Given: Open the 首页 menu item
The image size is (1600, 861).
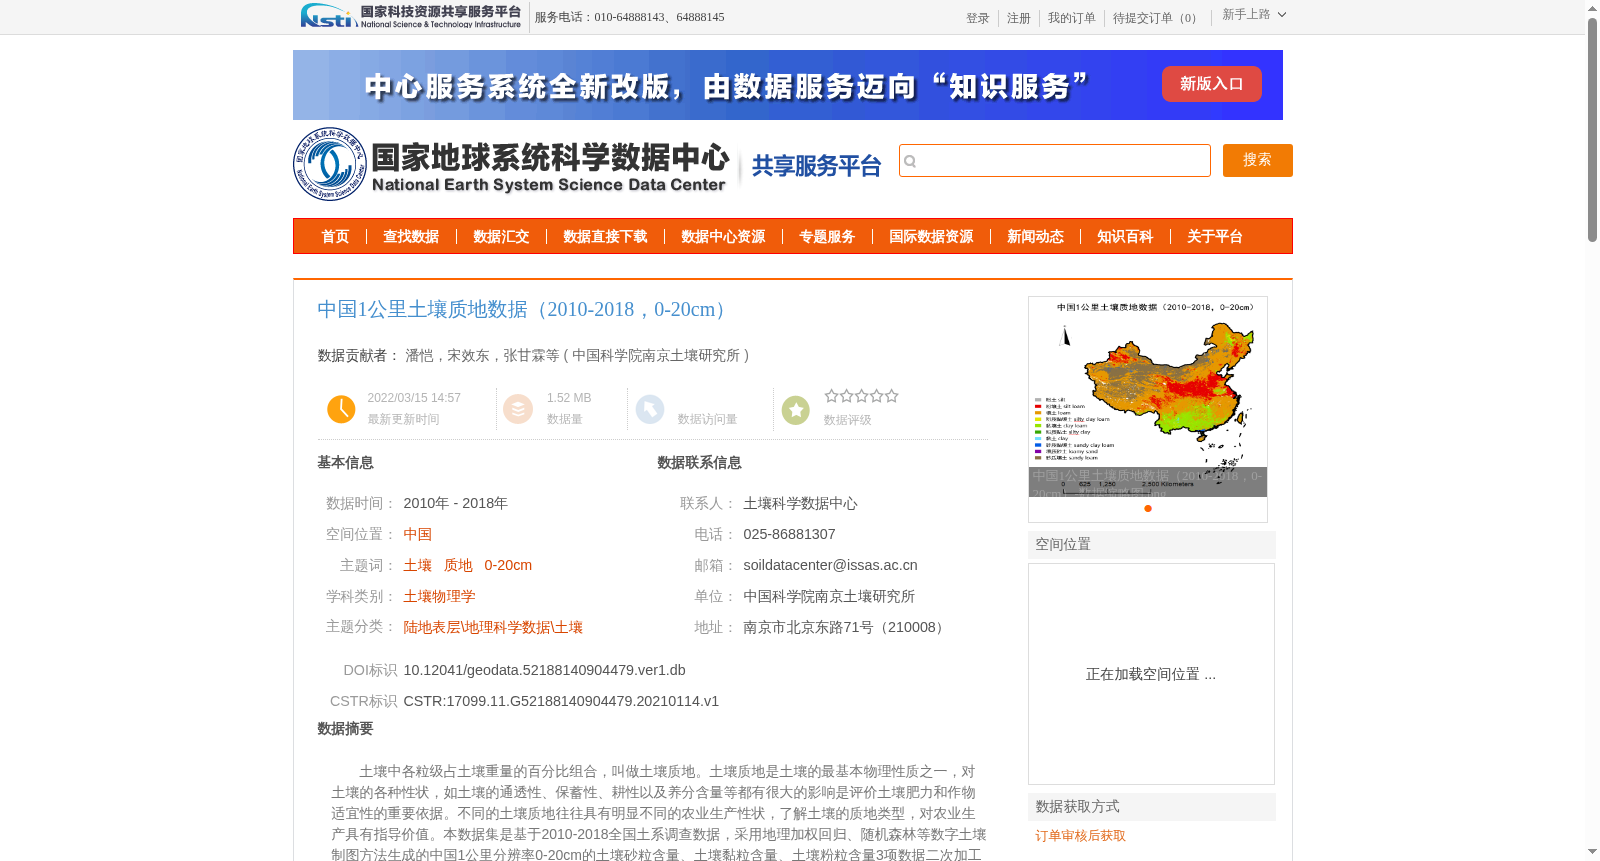Looking at the screenshot, I should 335,237.
